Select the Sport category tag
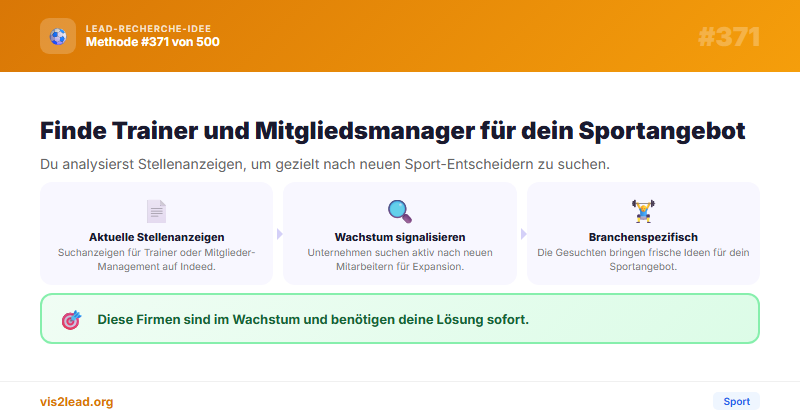The height and width of the screenshot is (420, 800). coord(736,401)
